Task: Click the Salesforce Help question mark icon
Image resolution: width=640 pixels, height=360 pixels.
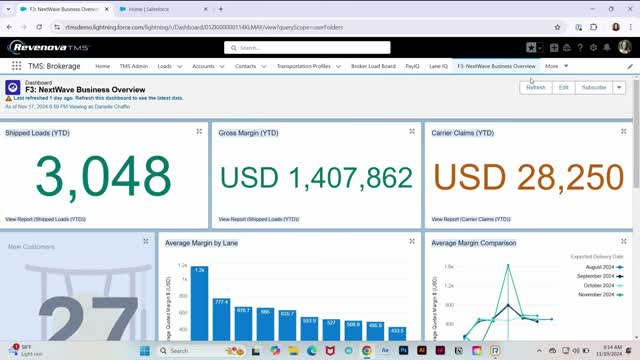Action: 580,48
